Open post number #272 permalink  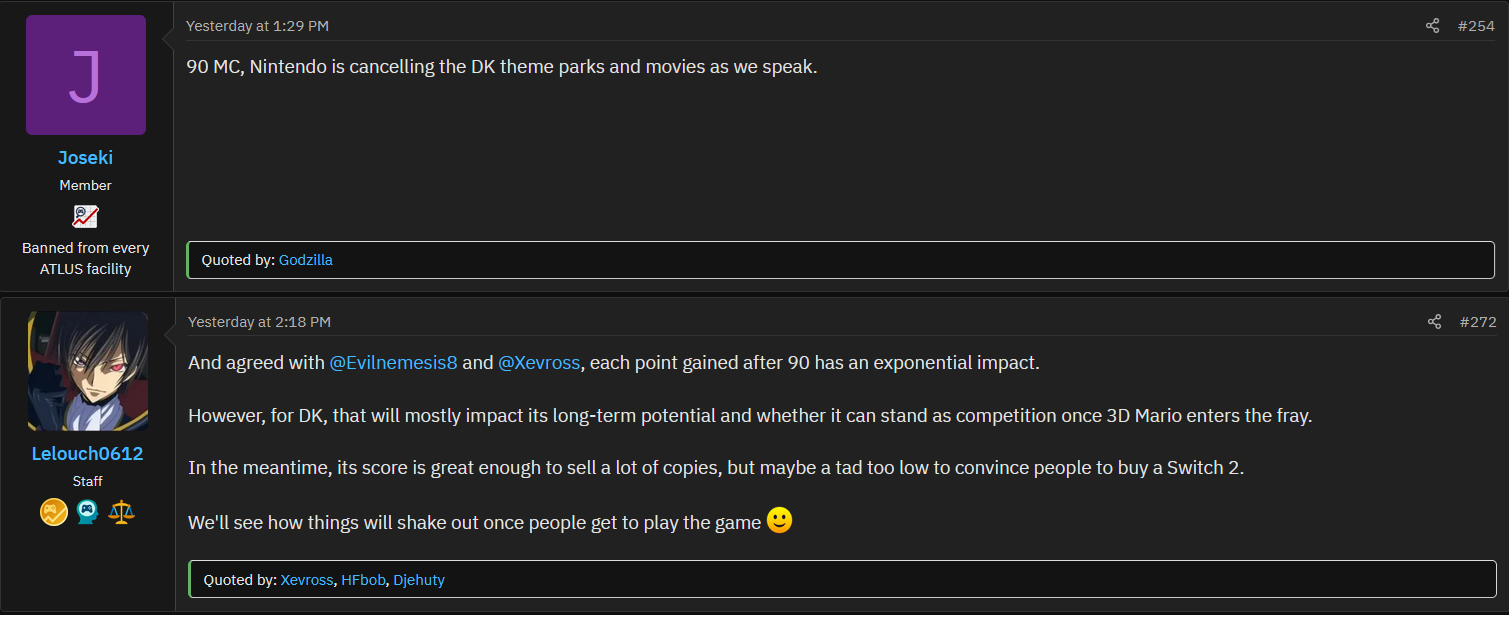tap(1478, 322)
